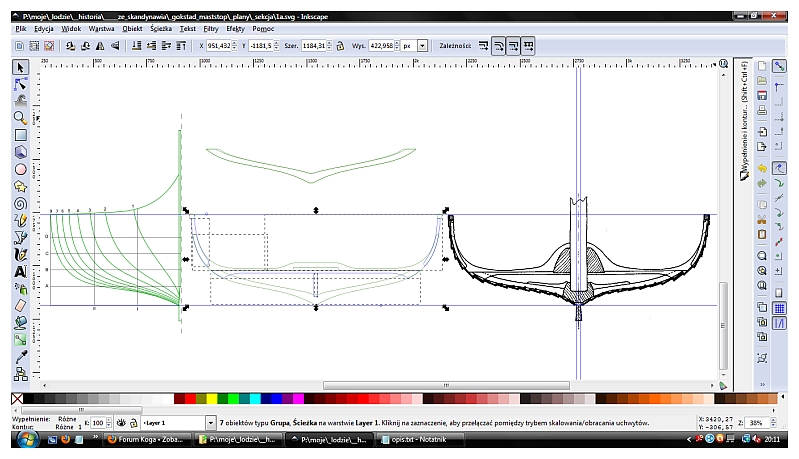Choose the Ellipse tool
Screen dimensions: 799x459
coord(20,169)
